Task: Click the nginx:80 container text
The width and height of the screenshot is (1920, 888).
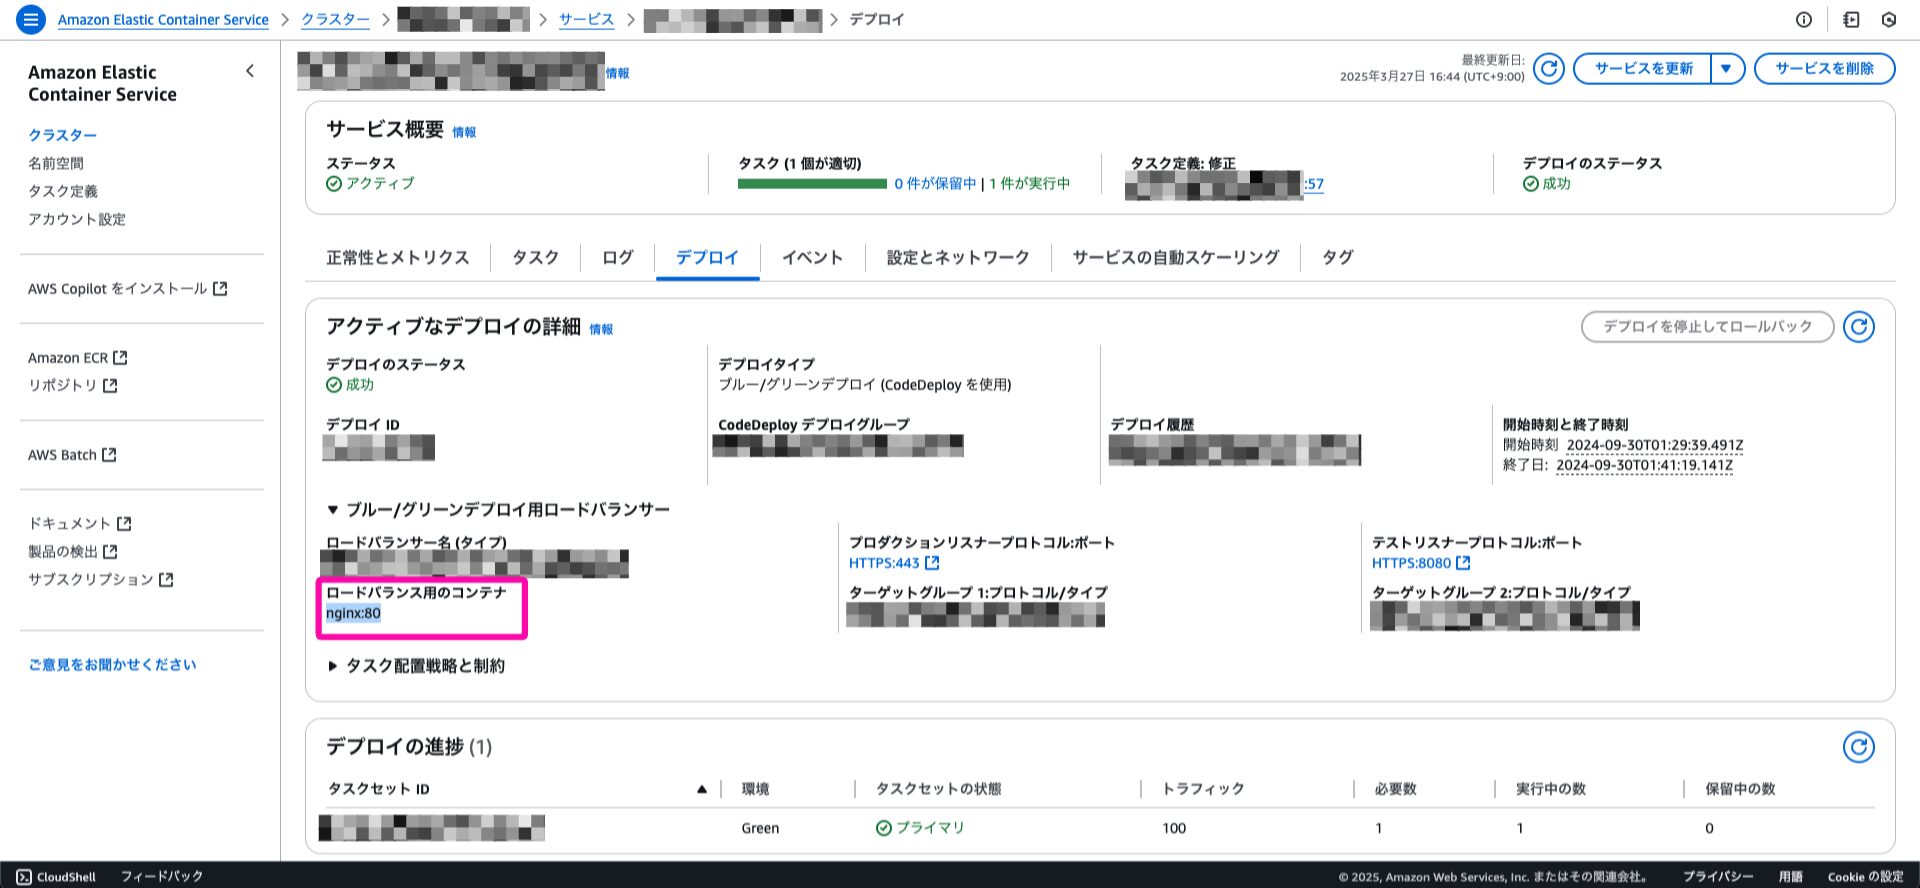Action: (353, 613)
